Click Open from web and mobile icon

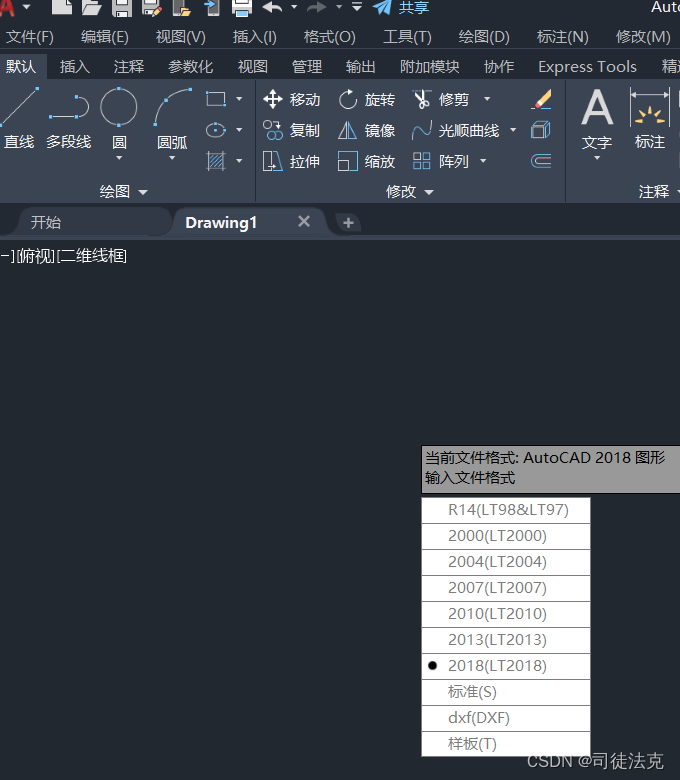182,7
